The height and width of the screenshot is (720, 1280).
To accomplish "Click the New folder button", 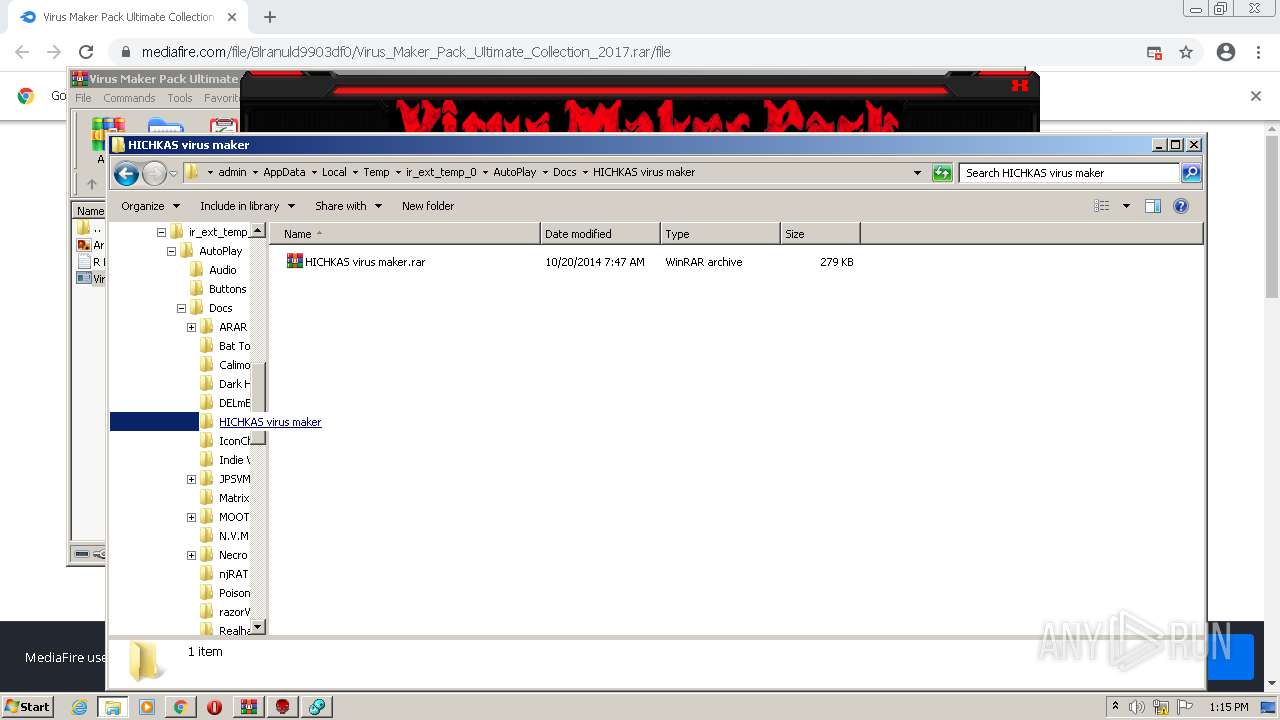I will tap(428, 206).
